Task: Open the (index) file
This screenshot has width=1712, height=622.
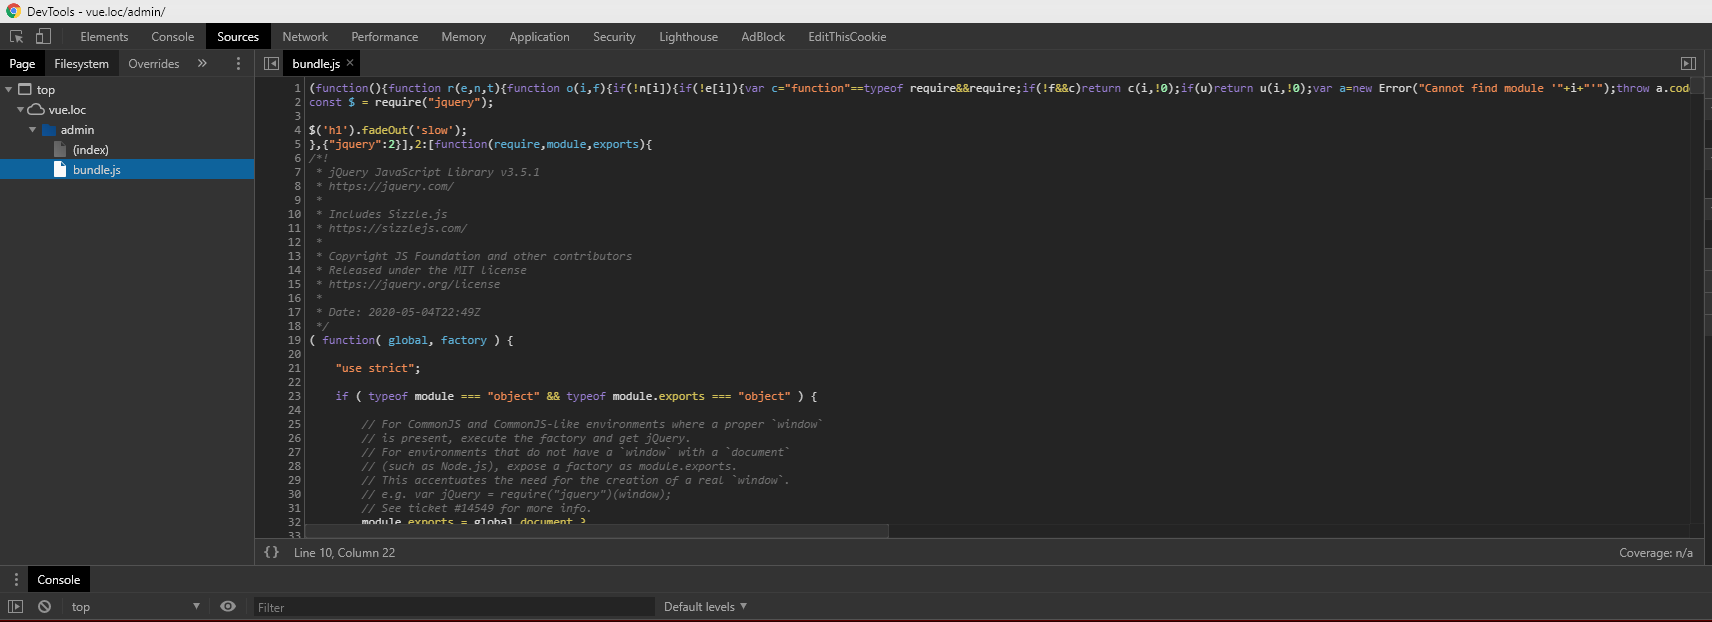Action: tap(90, 150)
